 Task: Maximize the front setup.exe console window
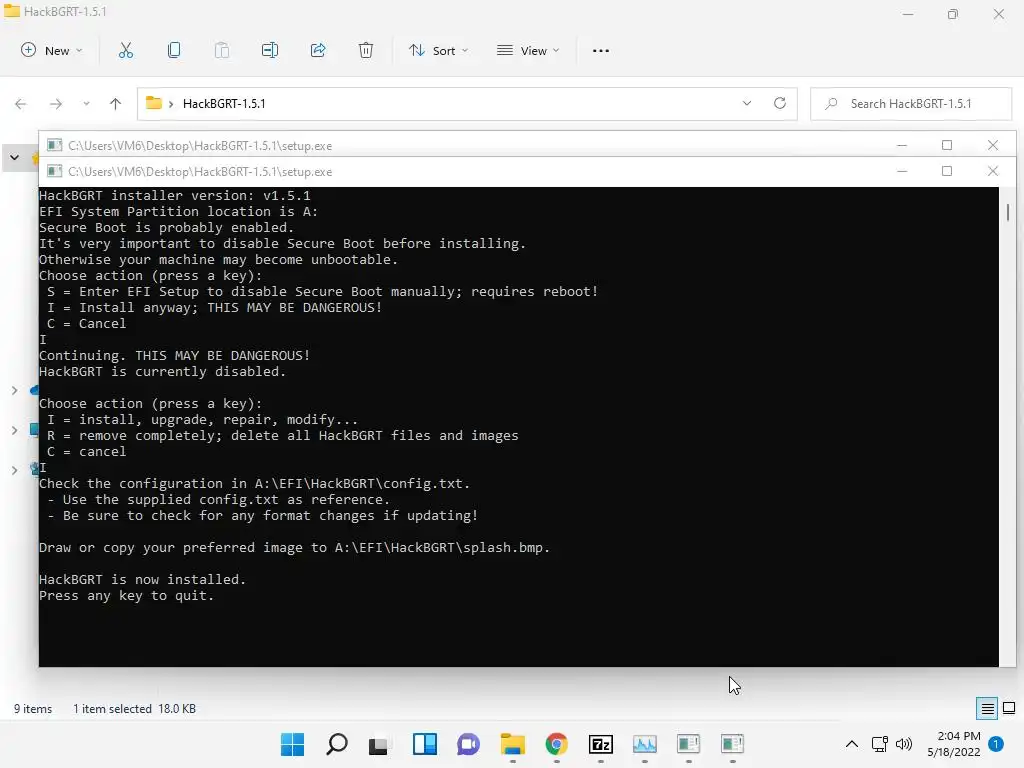tap(947, 171)
